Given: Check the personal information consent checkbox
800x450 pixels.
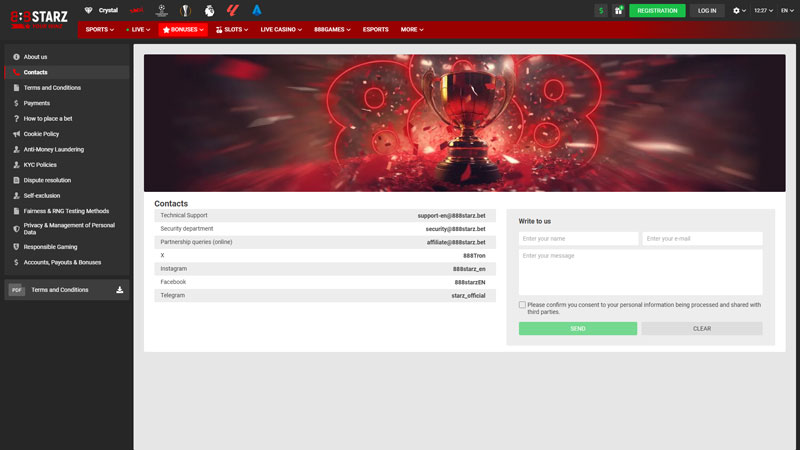Looking at the screenshot, I should point(522,305).
